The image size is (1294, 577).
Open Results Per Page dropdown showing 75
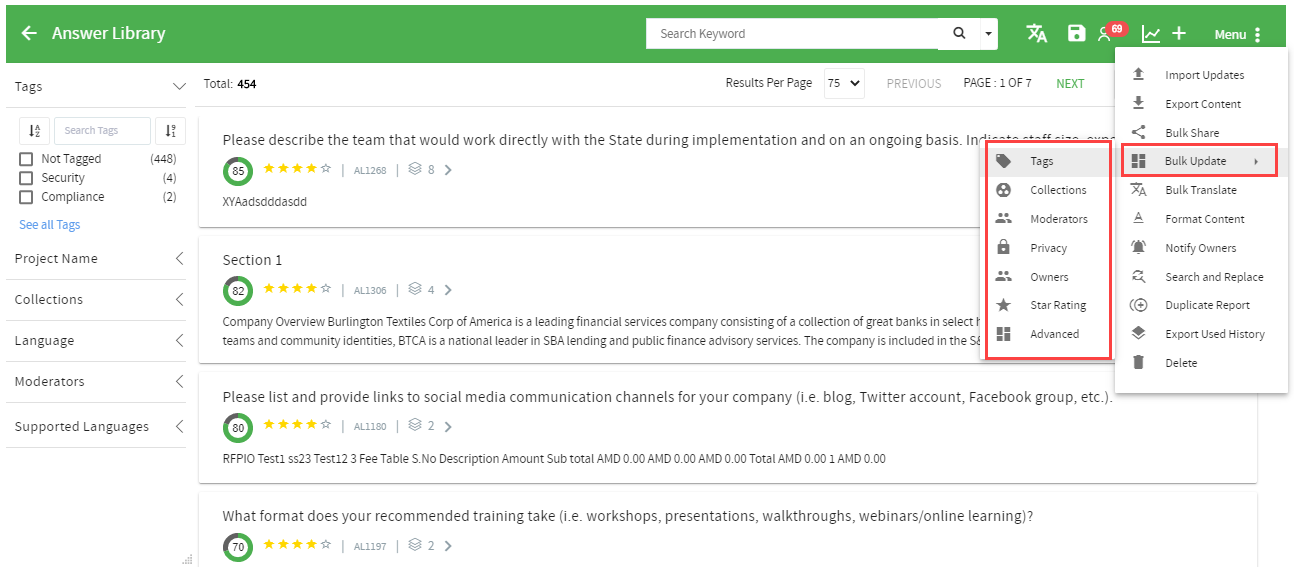click(844, 84)
